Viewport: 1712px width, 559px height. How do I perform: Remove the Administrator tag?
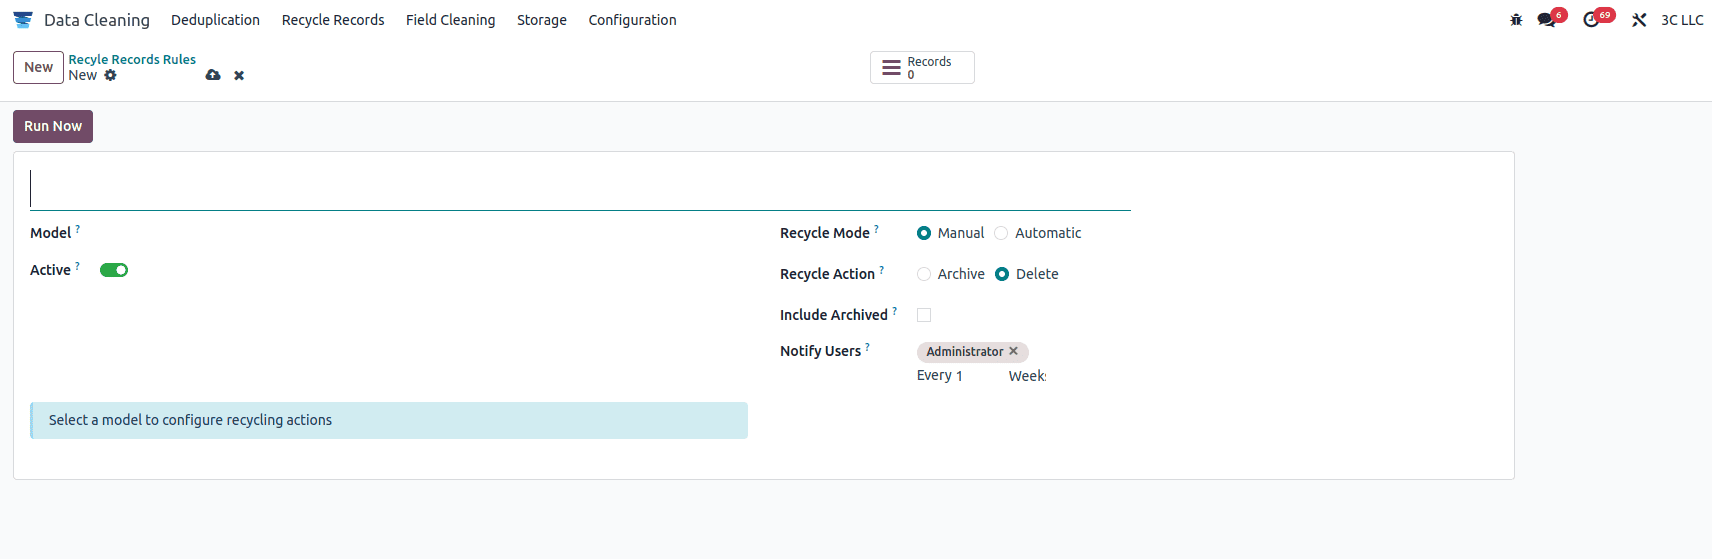[1013, 351]
